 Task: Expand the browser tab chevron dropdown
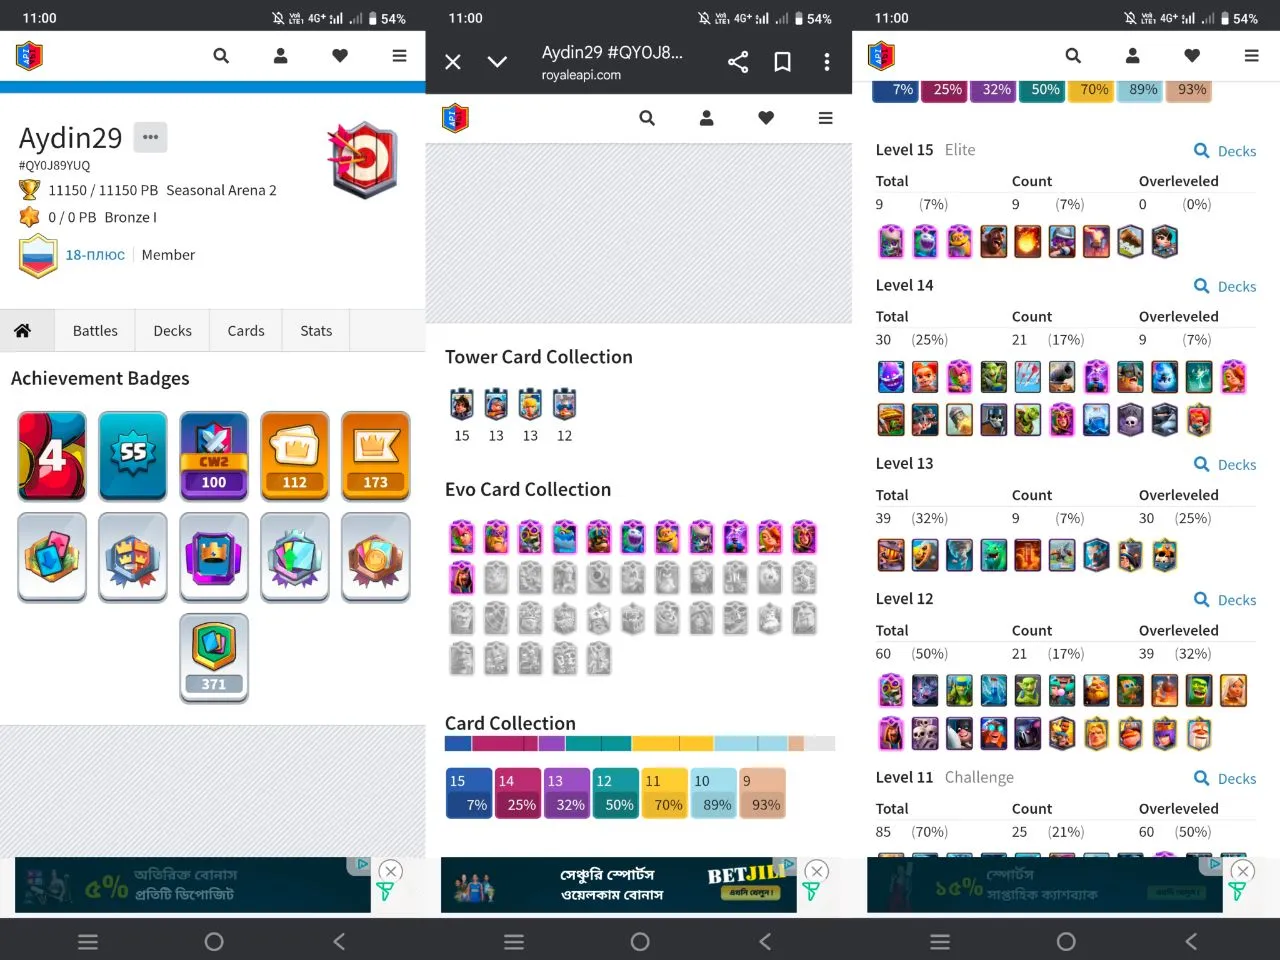[497, 62]
